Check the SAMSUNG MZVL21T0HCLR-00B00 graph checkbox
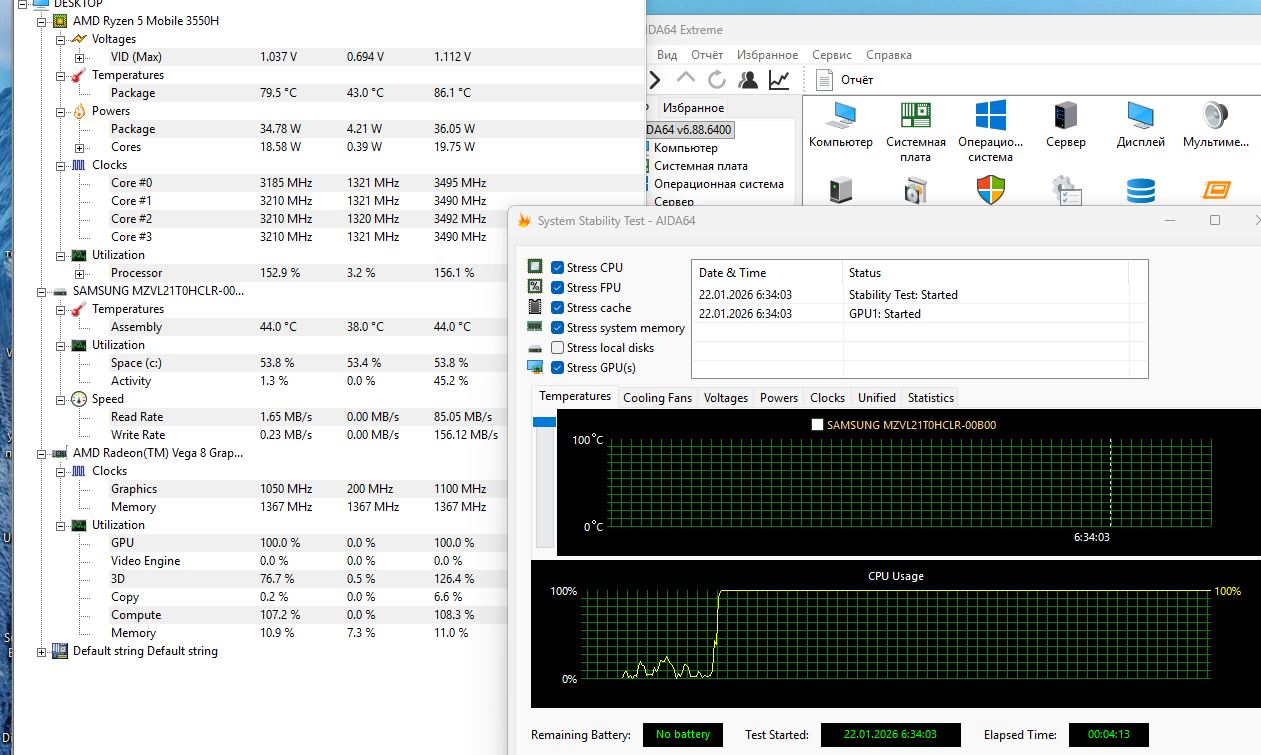 click(817, 425)
